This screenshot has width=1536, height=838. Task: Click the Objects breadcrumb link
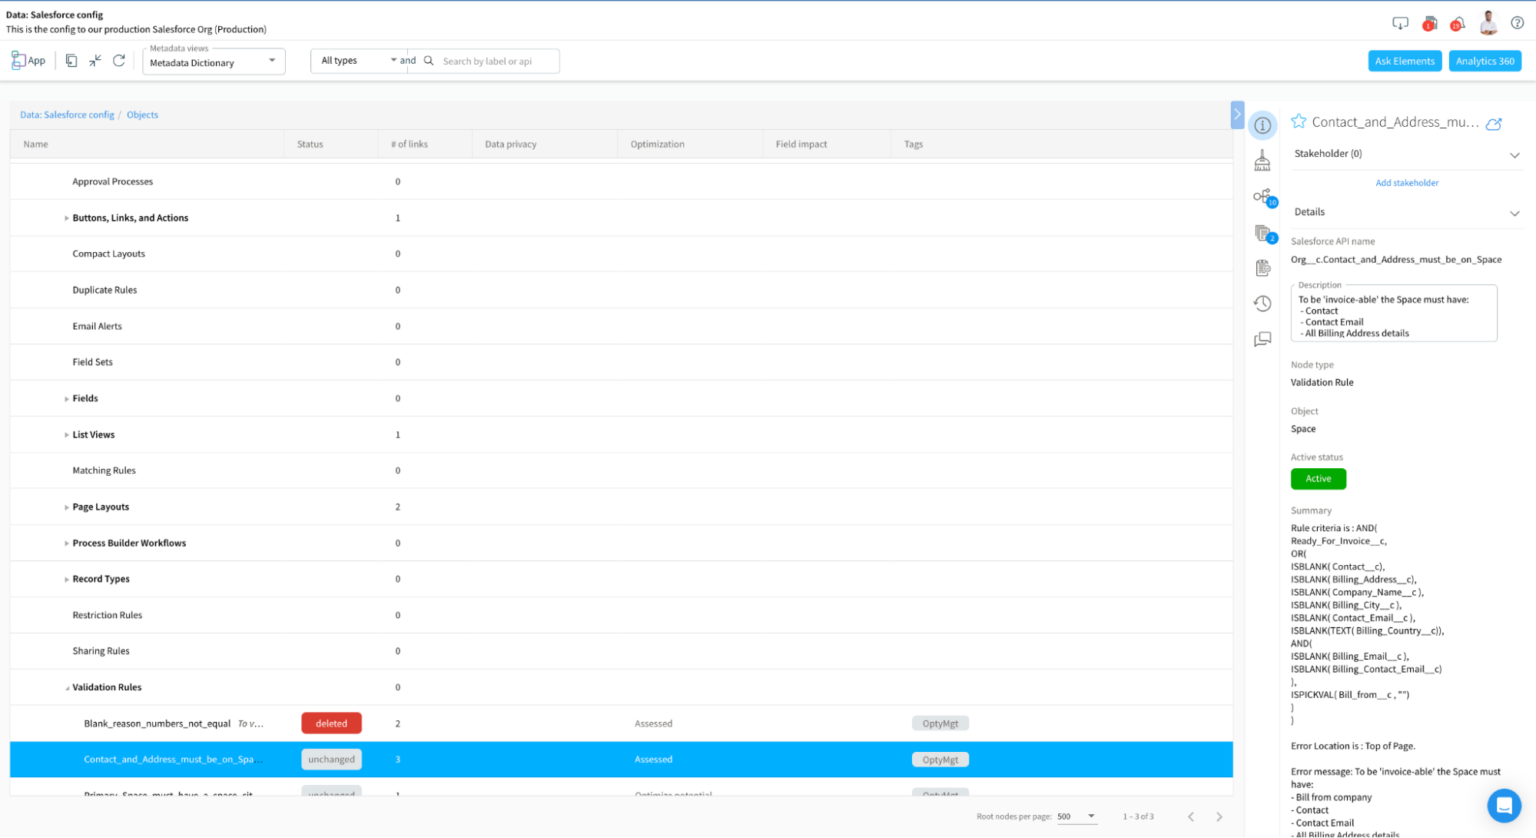point(142,114)
